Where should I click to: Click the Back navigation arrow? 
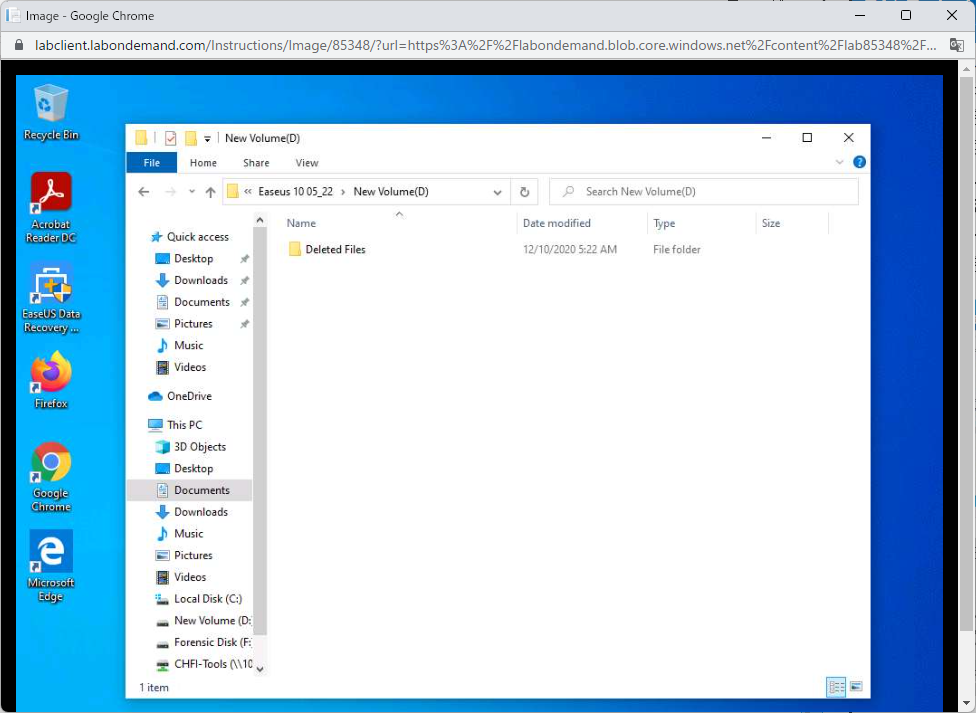pos(143,191)
